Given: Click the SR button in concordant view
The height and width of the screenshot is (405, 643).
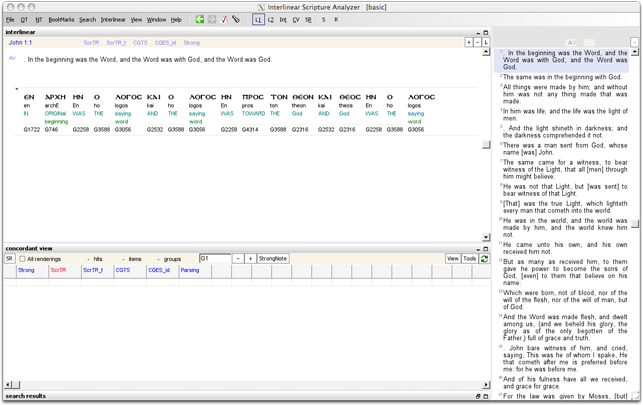Looking at the screenshot, I should 10,258.
